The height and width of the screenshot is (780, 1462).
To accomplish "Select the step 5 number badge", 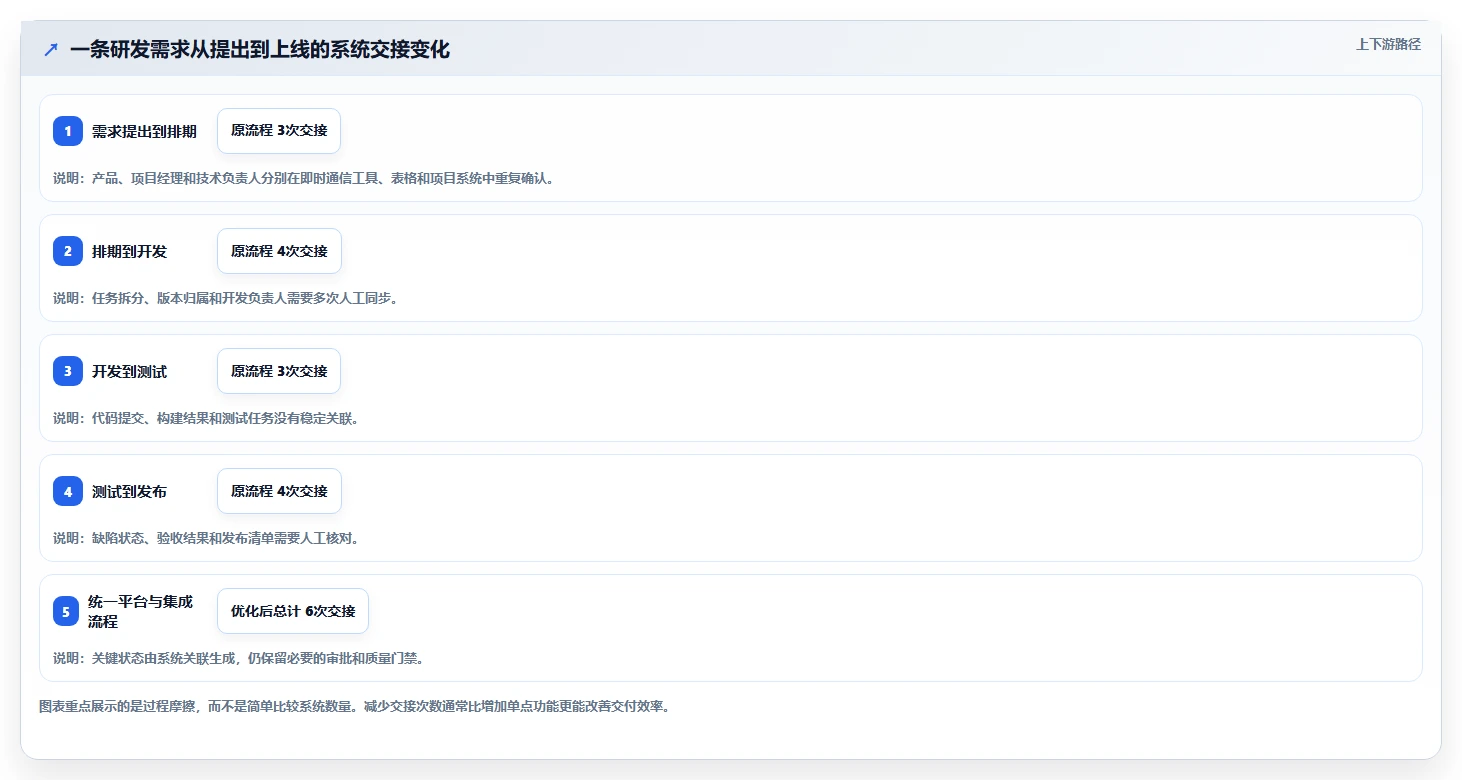I will pos(66,611).
